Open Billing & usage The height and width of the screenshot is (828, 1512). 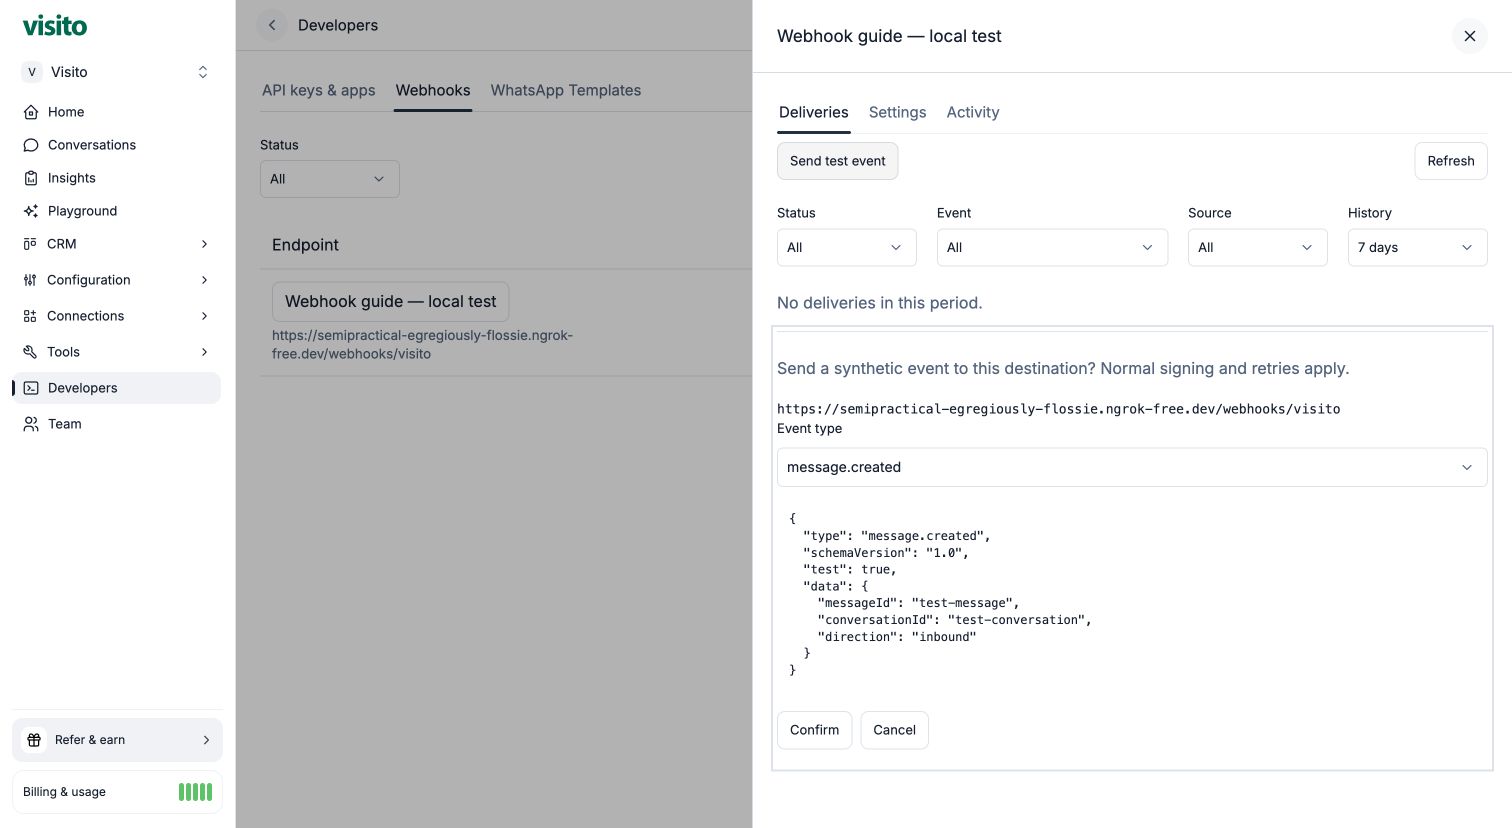(117, 792)
